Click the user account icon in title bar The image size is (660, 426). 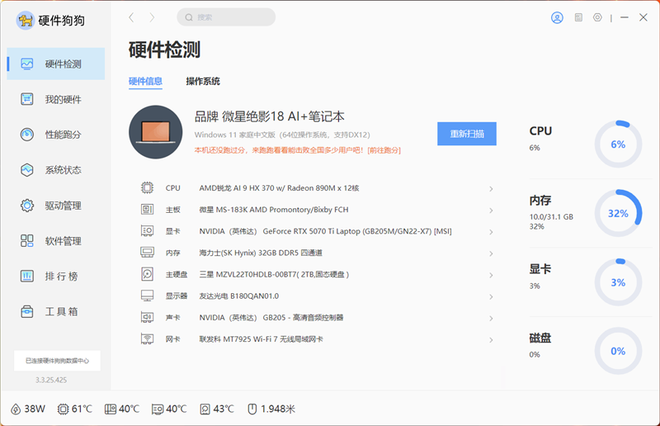coord(557,17)
